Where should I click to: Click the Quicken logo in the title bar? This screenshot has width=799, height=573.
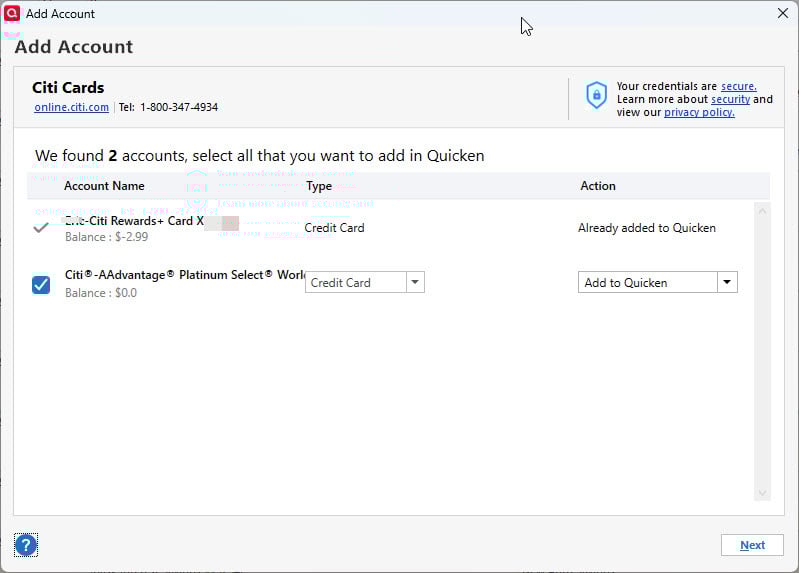click(12, 13)
